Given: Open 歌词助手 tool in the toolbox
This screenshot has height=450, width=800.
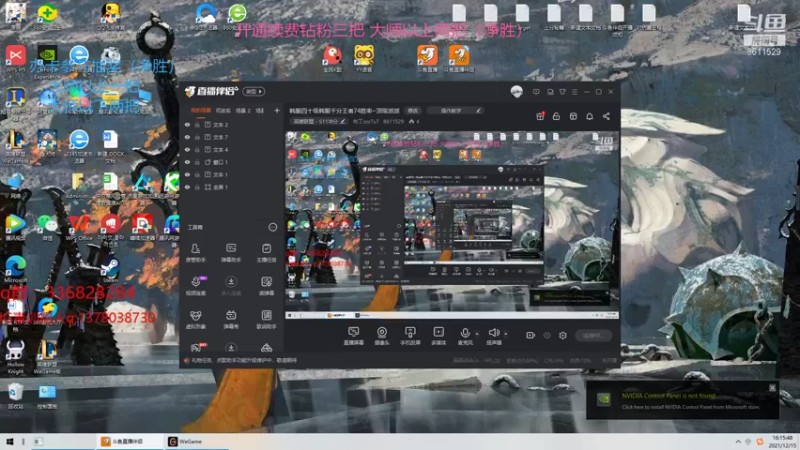Looking at the screenshot, I should tap(266, 319).
